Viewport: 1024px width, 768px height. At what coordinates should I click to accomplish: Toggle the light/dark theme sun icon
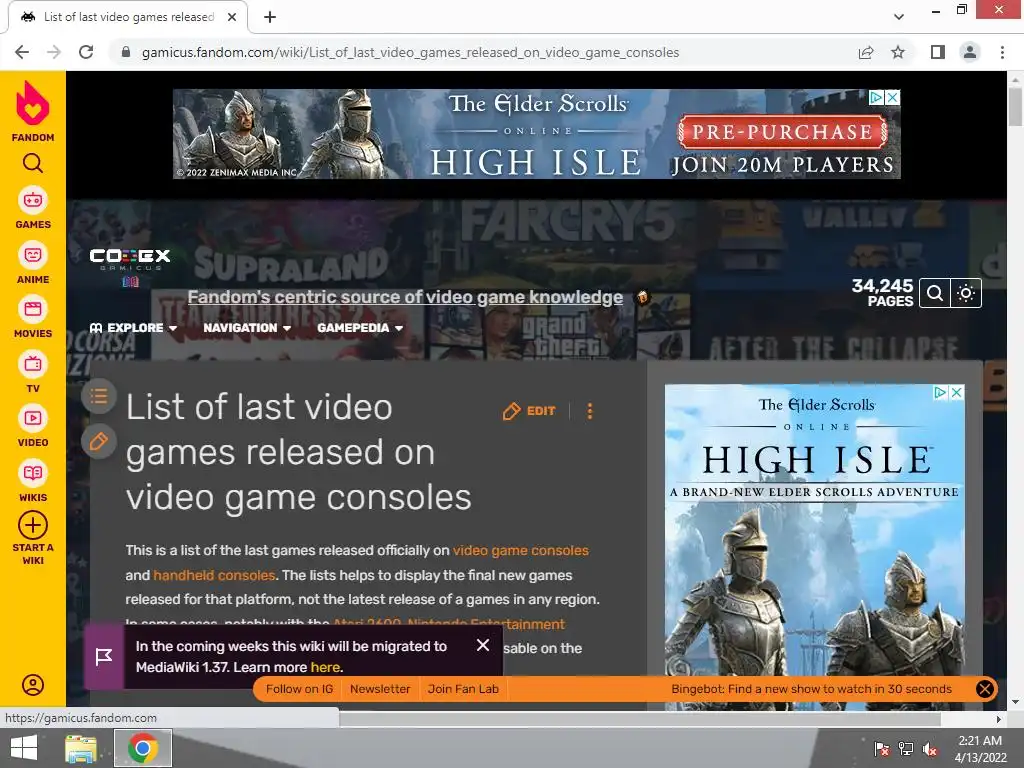[x=966, y=293]
